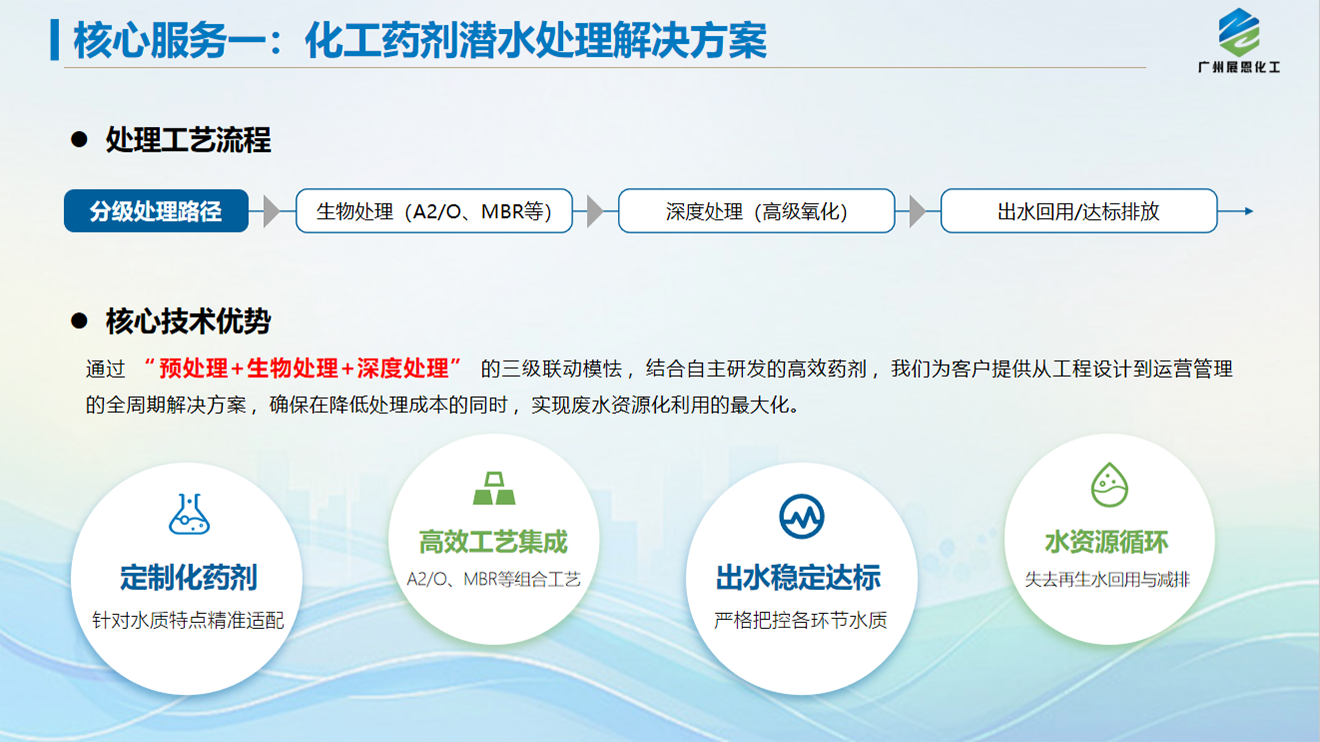Click the 处理工艺流程 section heading
This screenshot has width=1320, height=742.
pyautogui.click(x=188, y=140)
